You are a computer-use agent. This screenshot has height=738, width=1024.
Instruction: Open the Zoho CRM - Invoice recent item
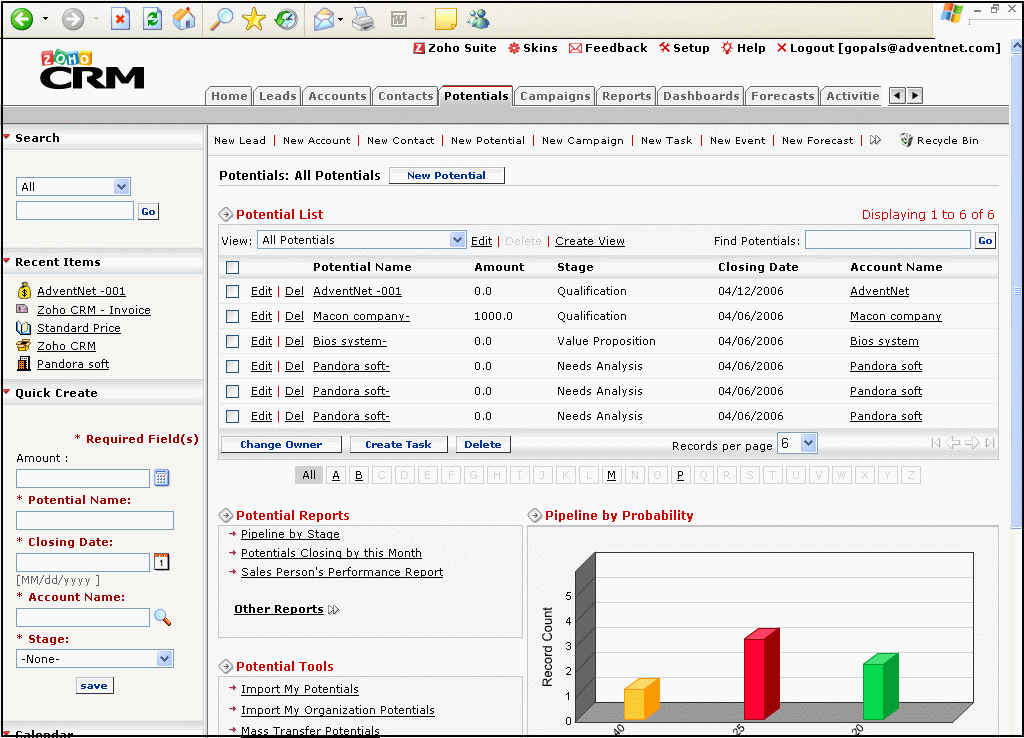coord(93,310)
